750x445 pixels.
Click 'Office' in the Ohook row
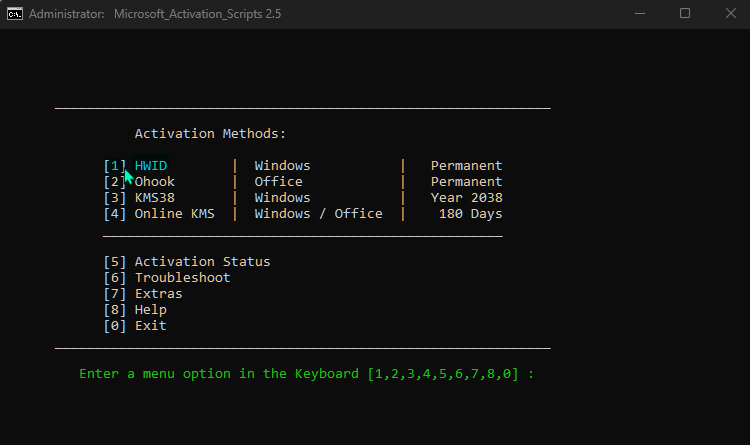[278, 182]
